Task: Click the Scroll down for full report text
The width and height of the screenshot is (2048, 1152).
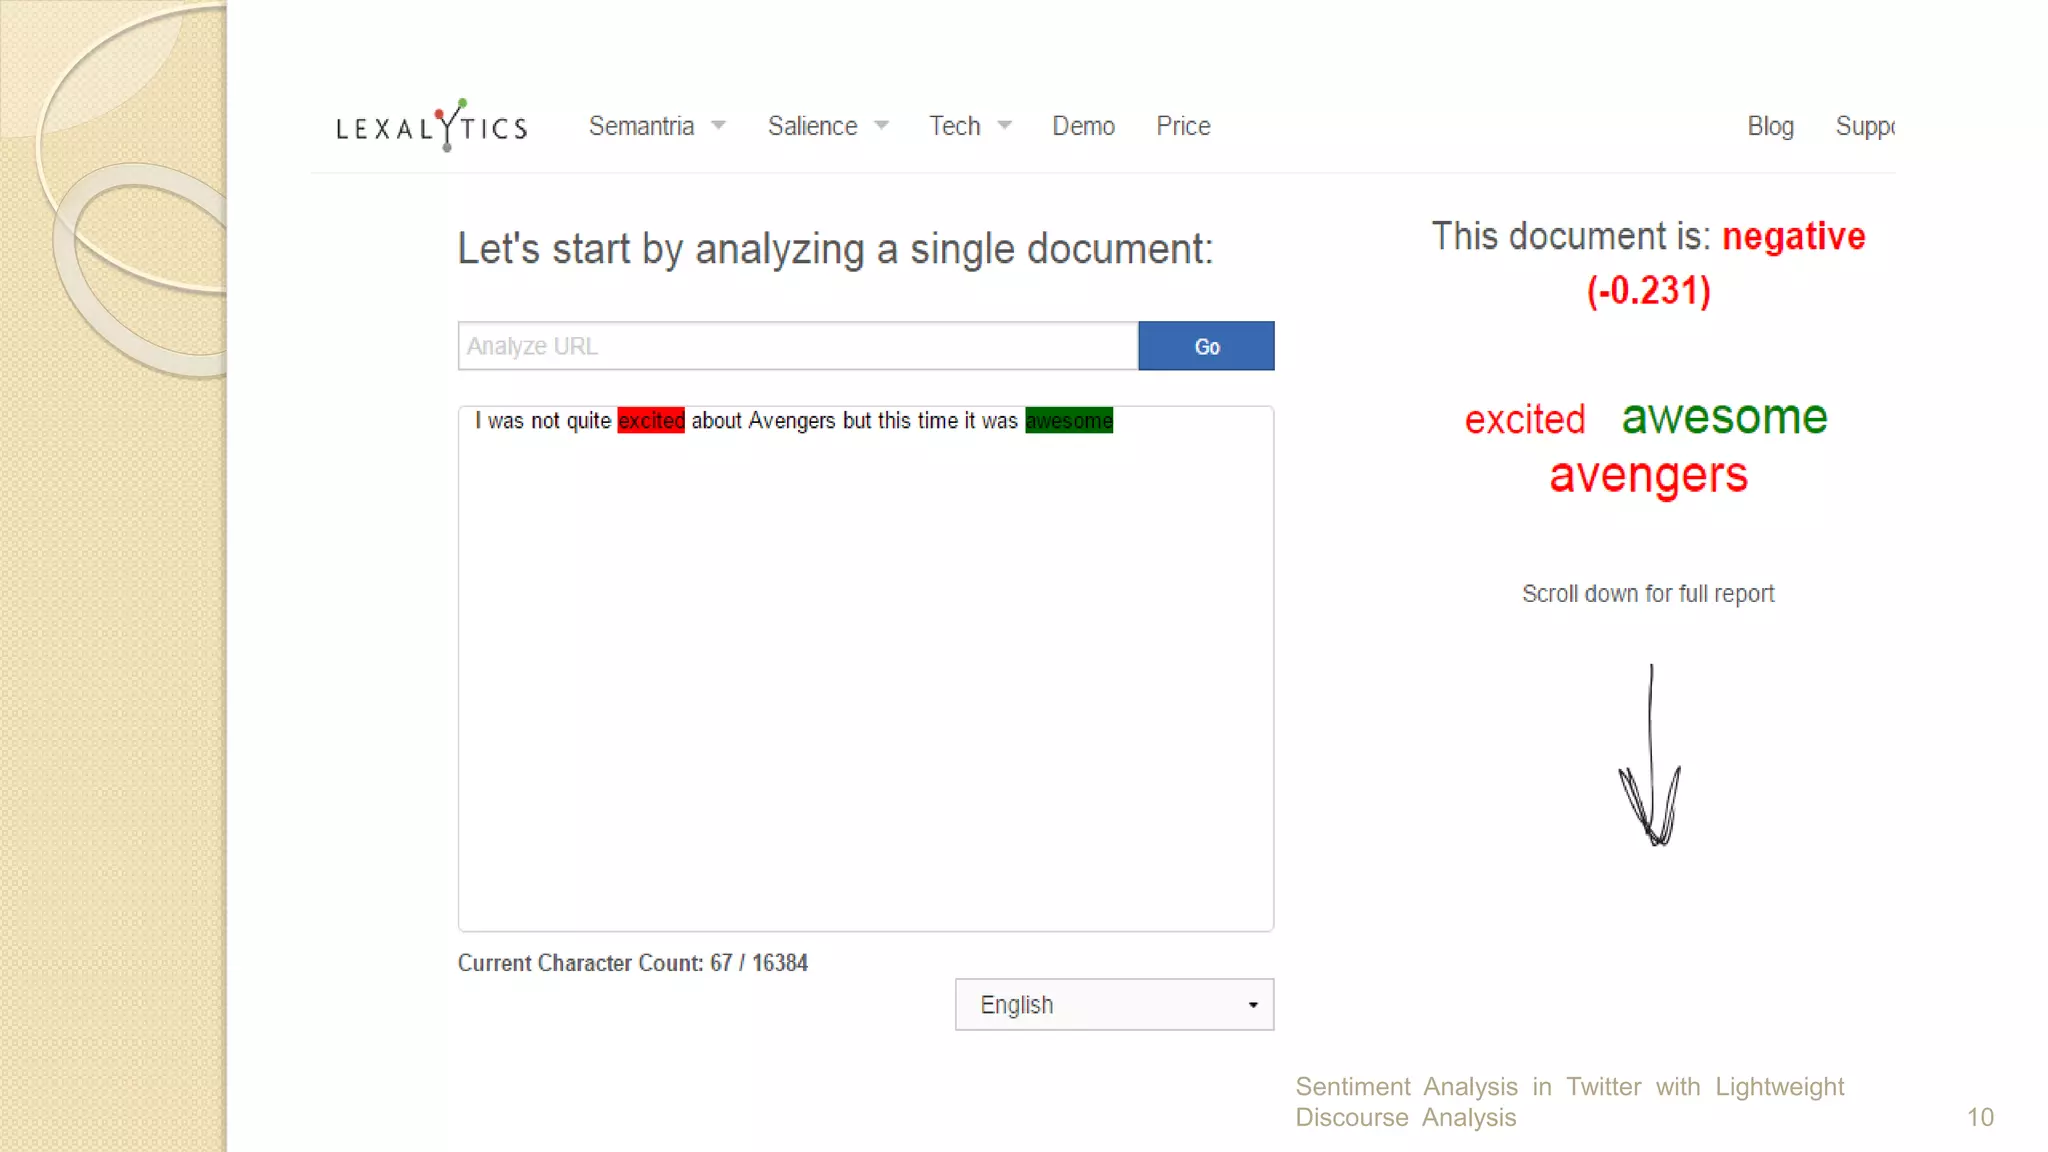Action: pyautogui.click(x=1648, y=594)
